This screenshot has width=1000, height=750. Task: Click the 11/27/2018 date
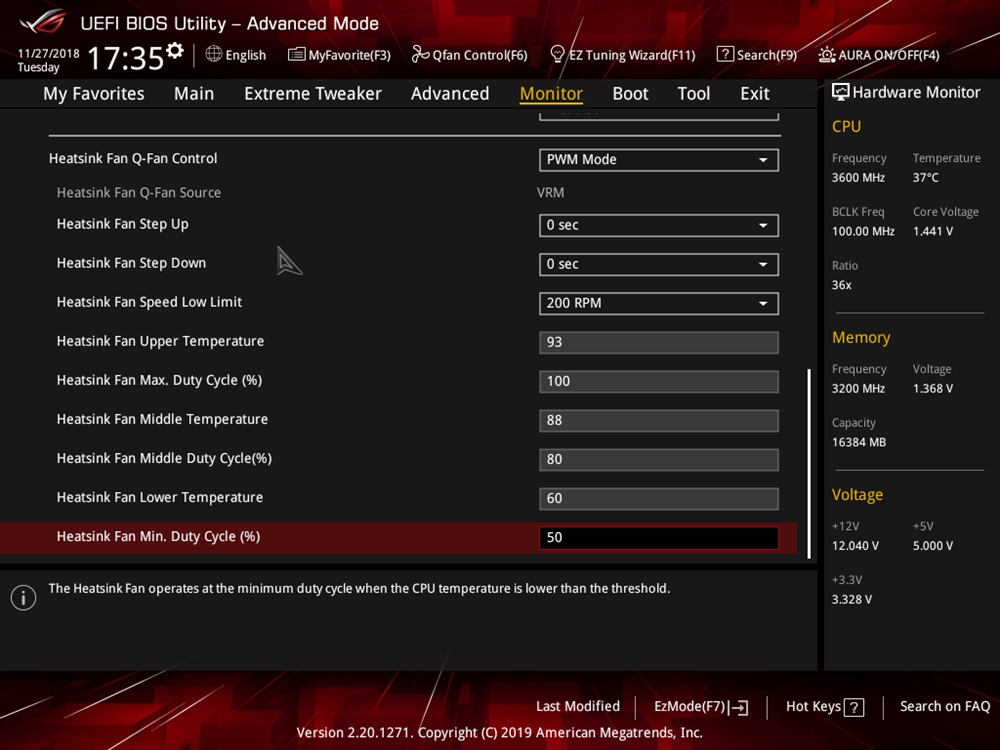[x=48, y=54]
